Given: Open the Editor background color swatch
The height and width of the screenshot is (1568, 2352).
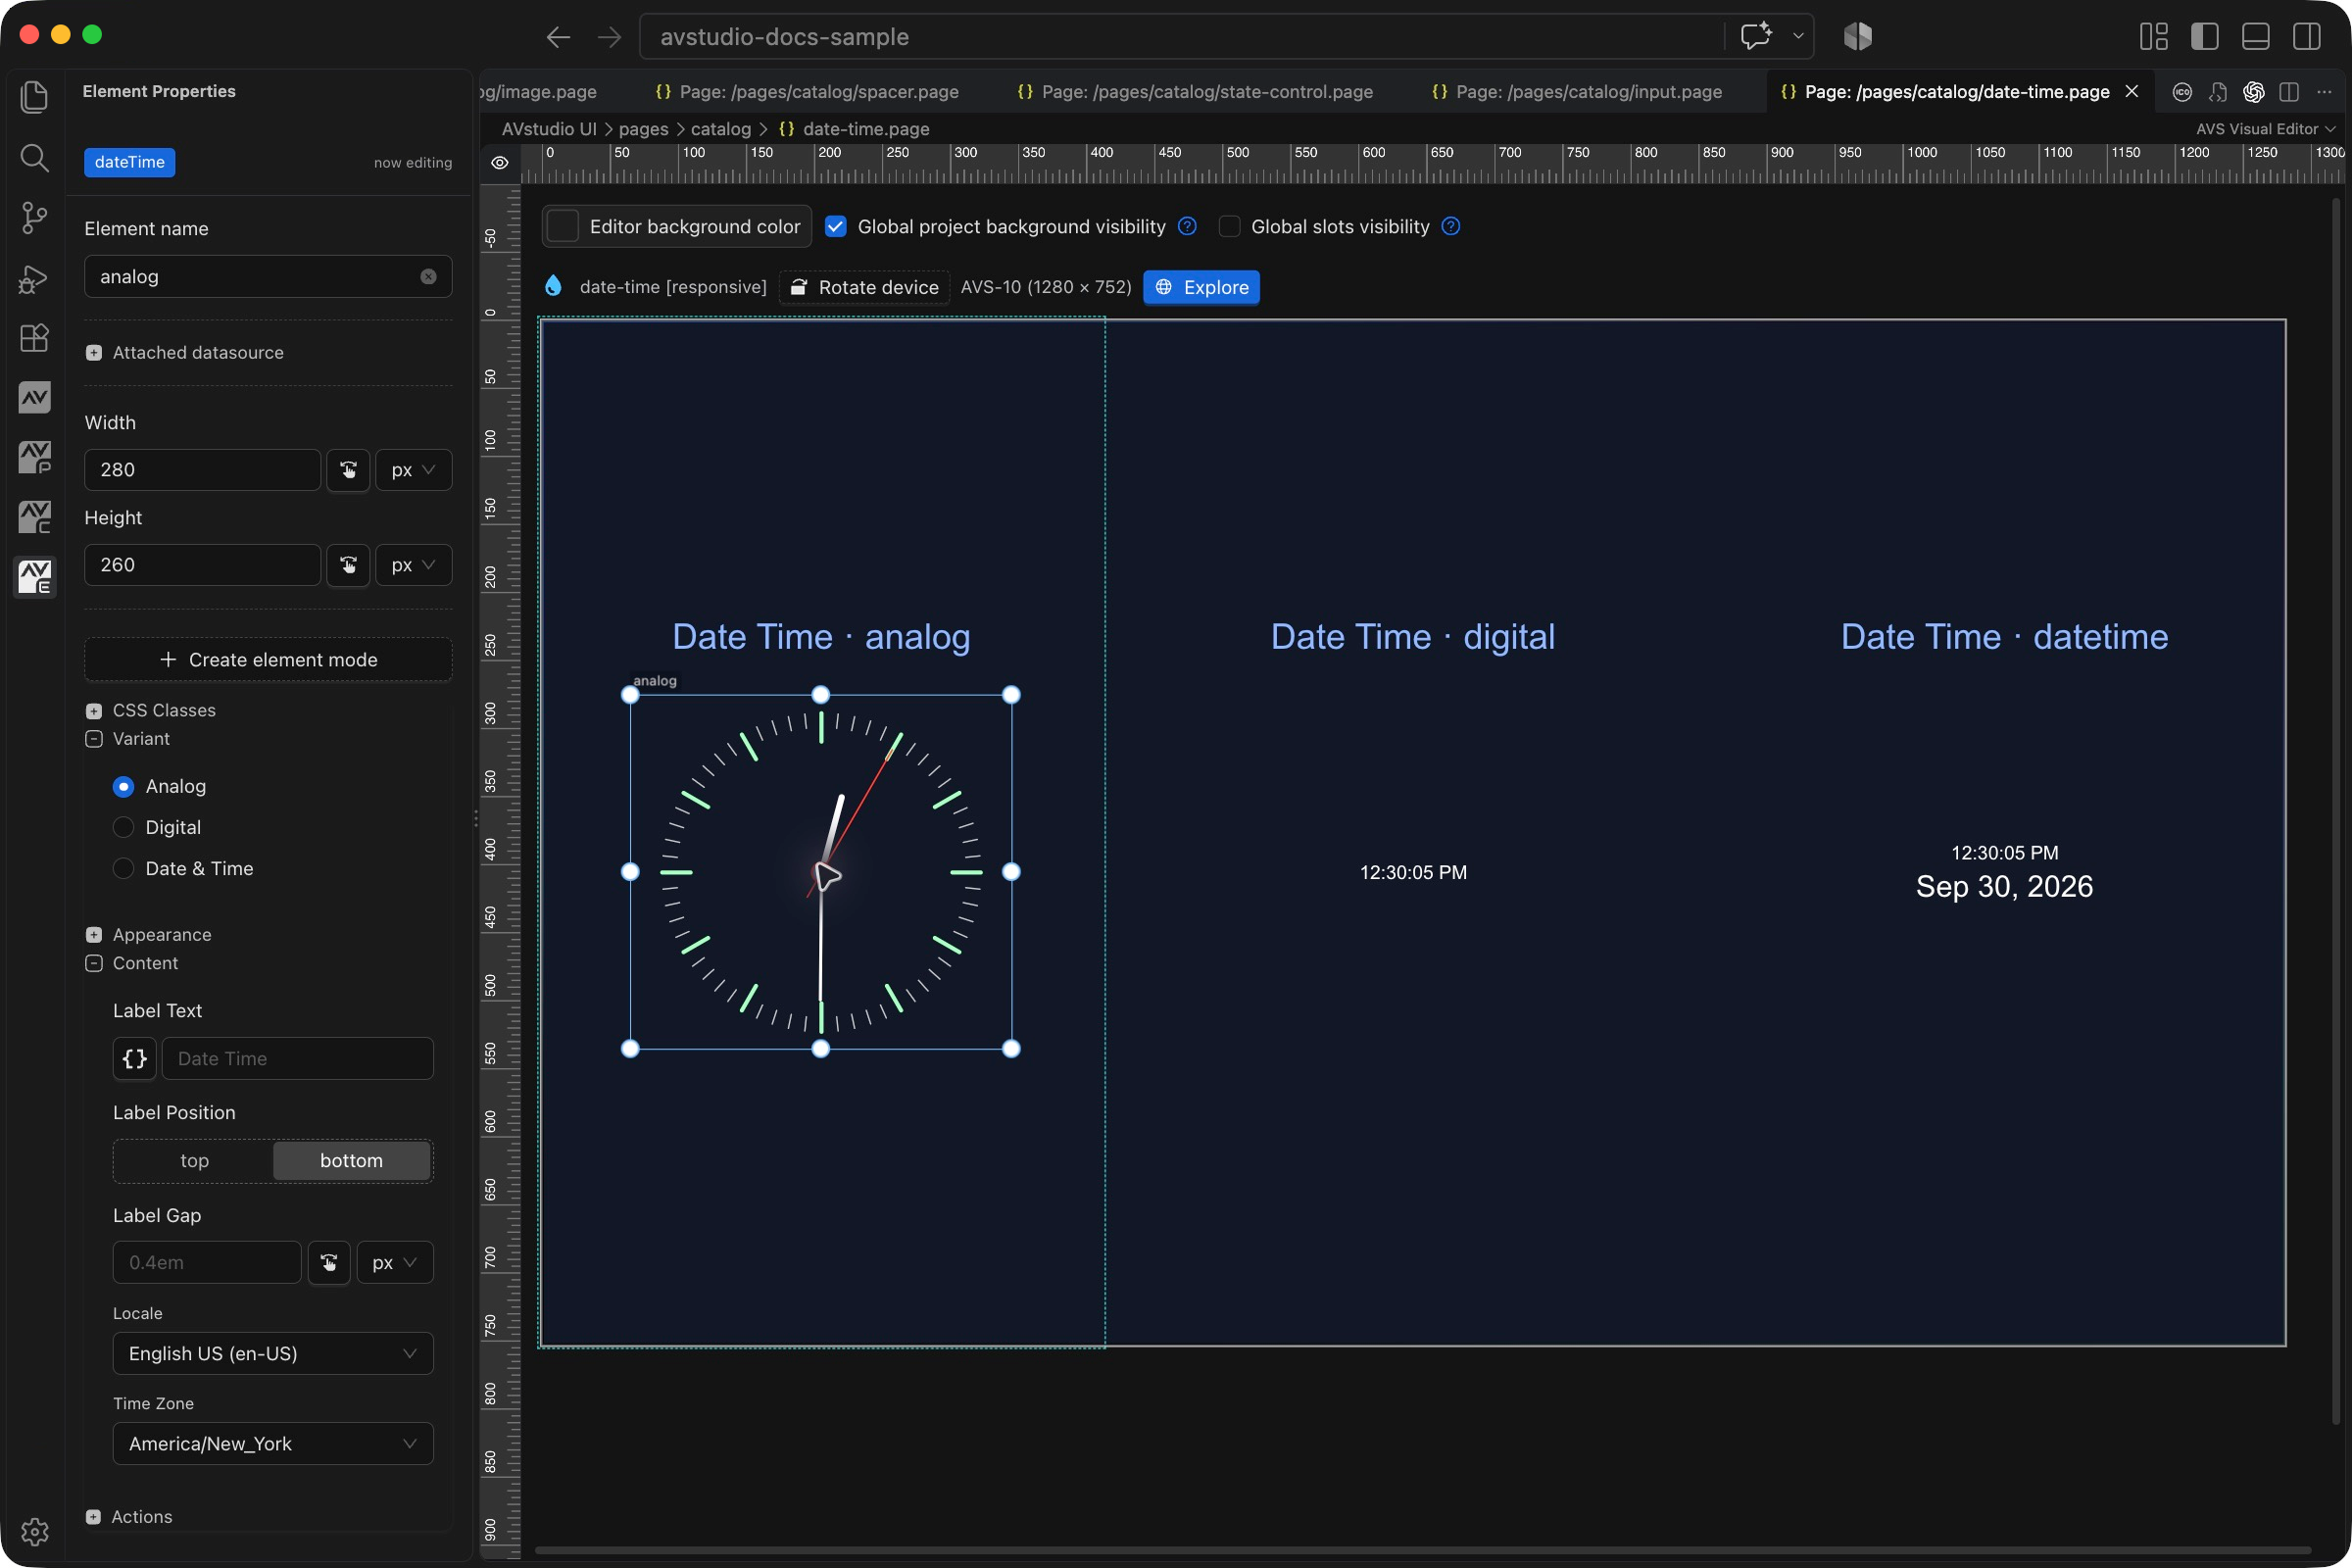Looking at the screenshot, I should pyautogui.click(x=563, y=227).
